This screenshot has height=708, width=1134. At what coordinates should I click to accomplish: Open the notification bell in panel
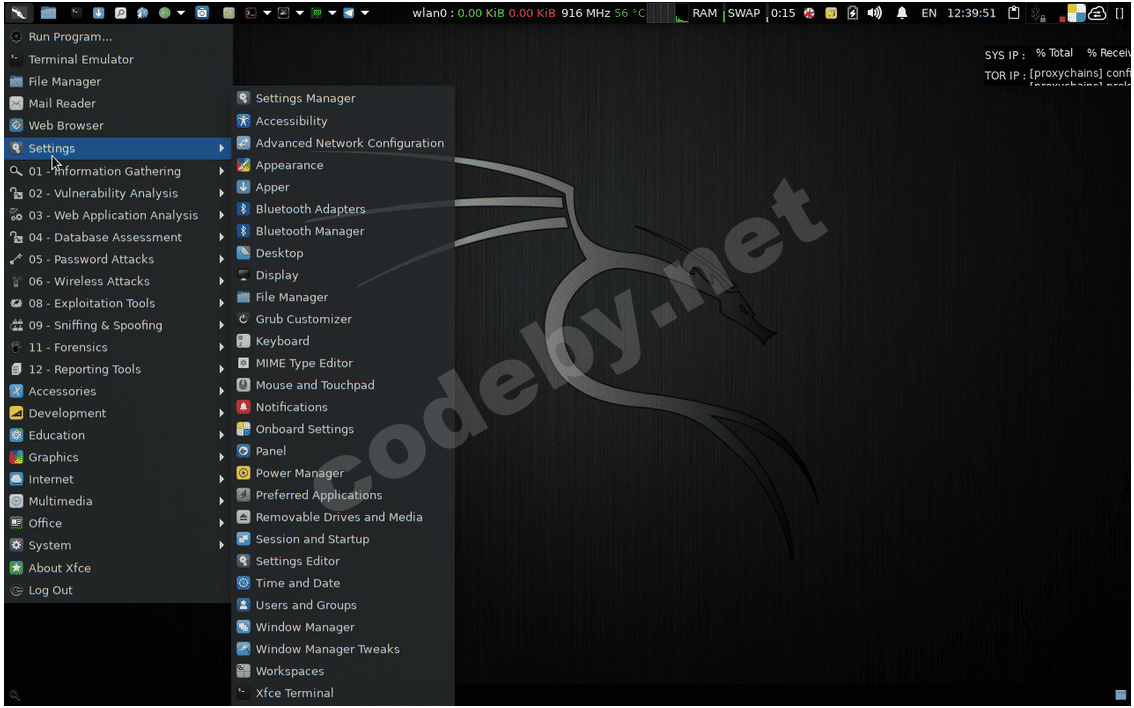click(x=901, y=12)
